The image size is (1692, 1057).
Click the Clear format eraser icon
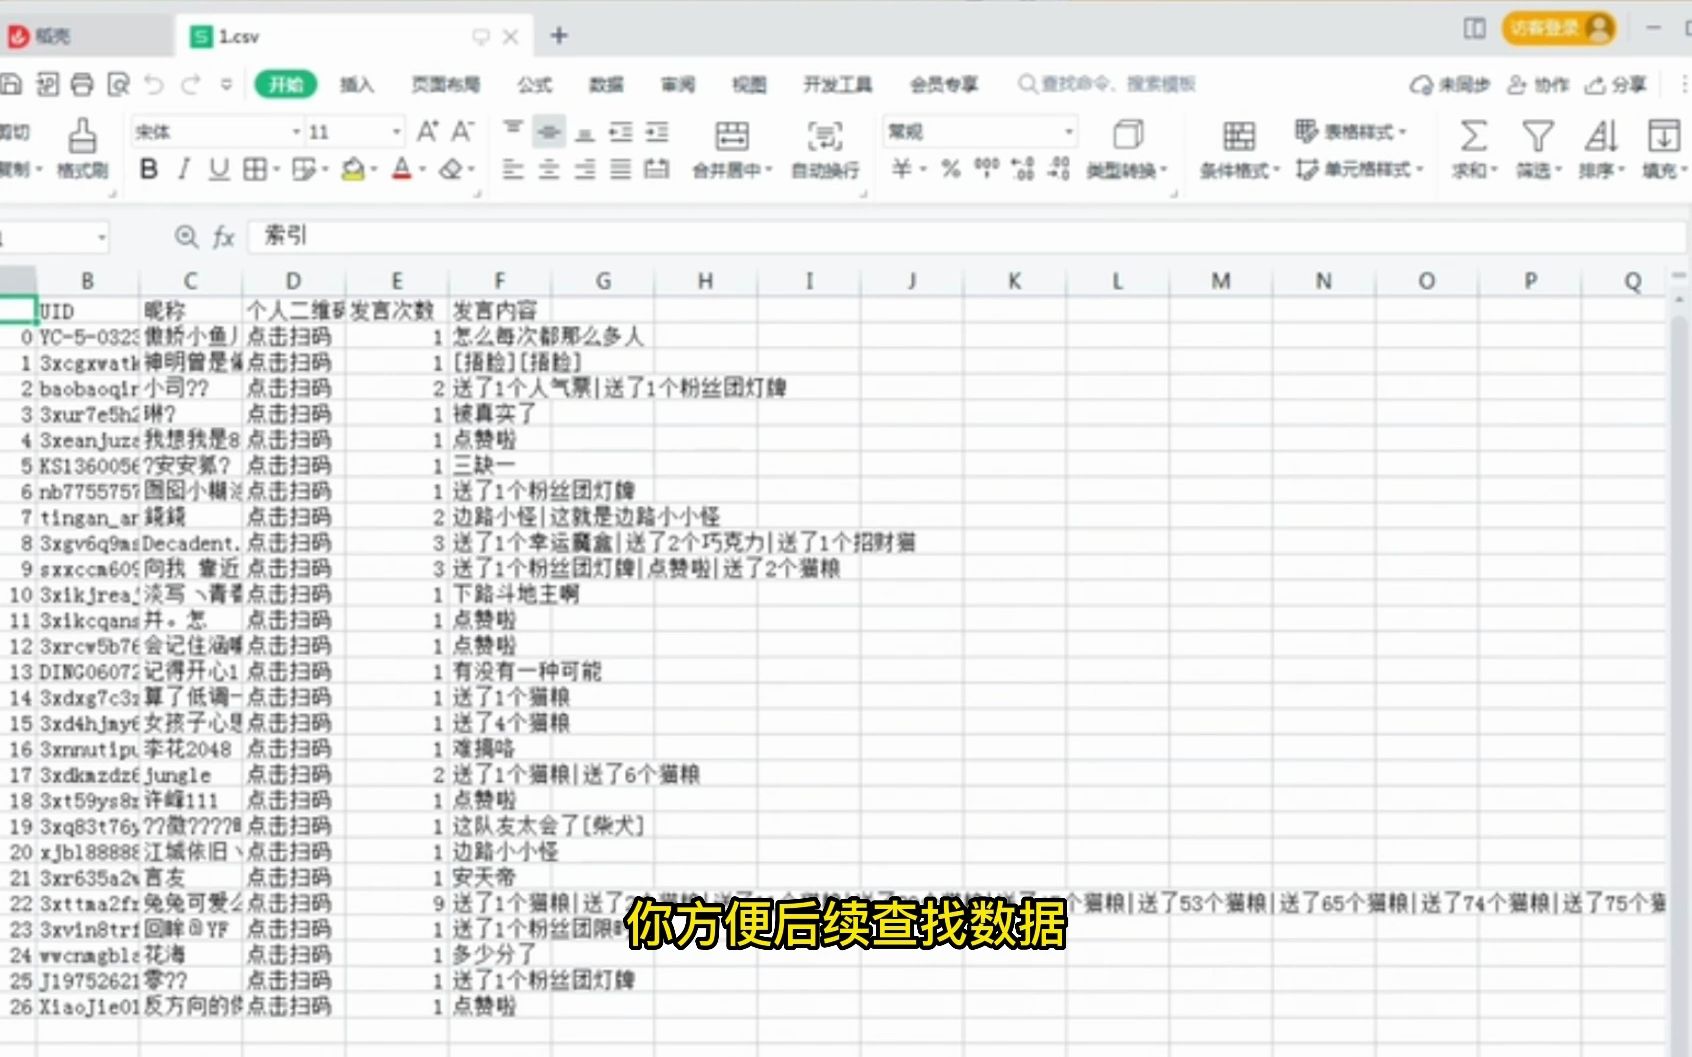(x=451, y=170)
